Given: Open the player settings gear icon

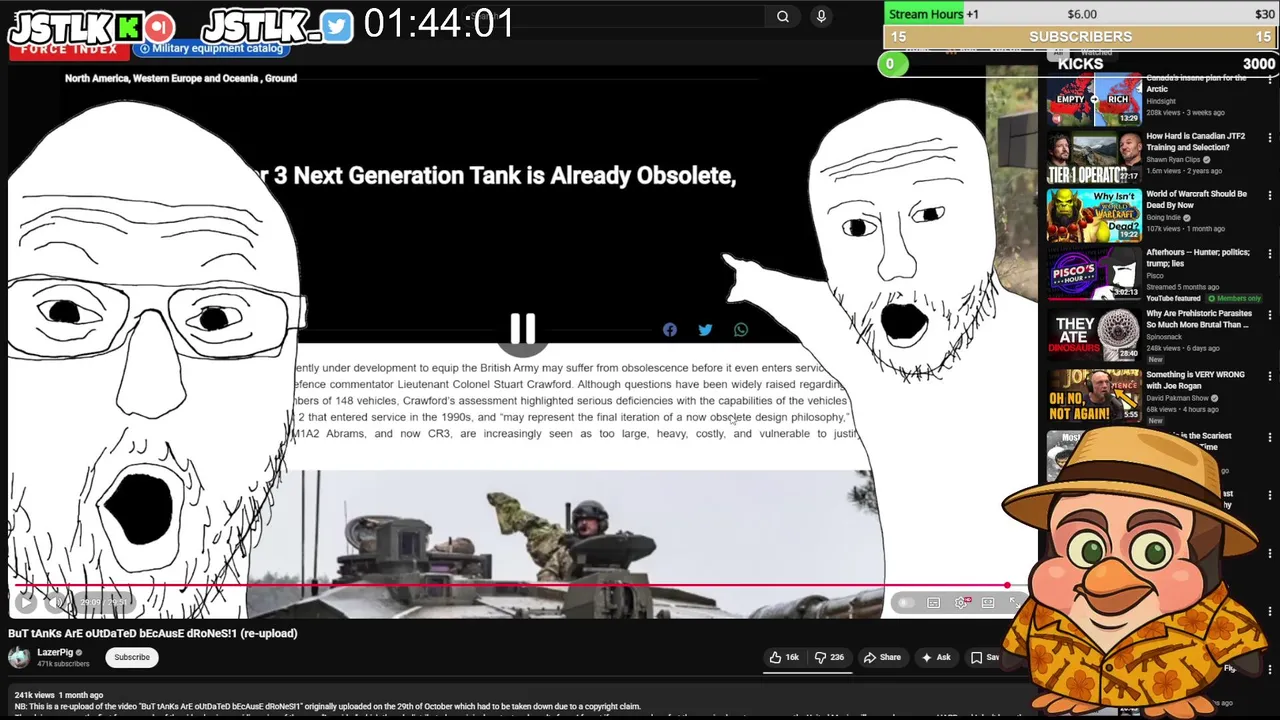Looking at the screenshot, I should 962,602.
